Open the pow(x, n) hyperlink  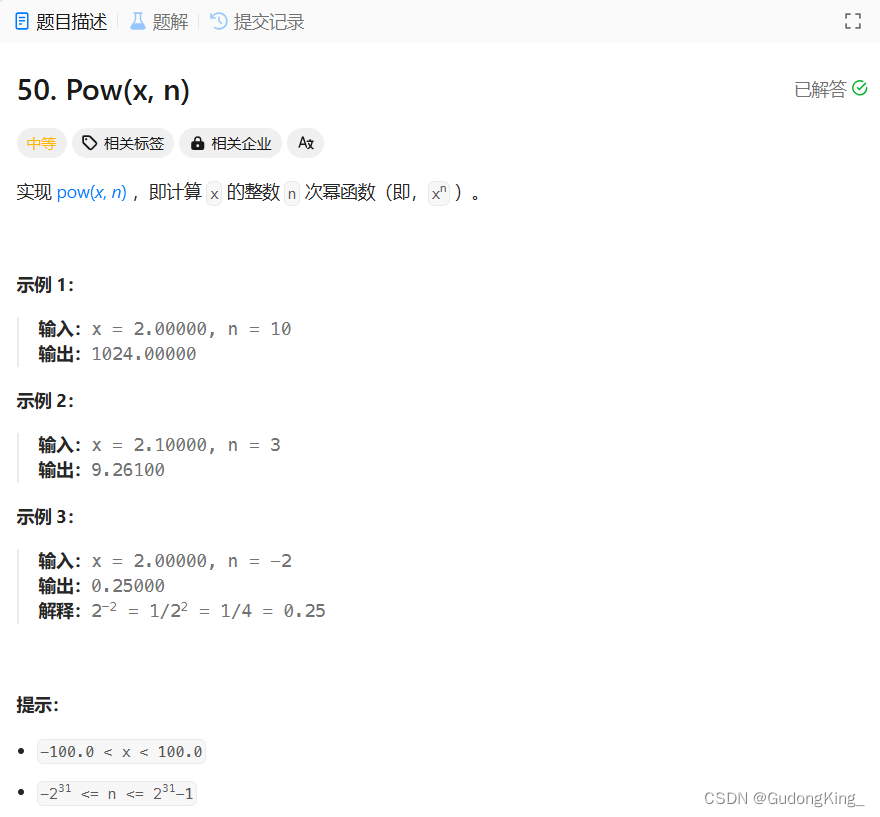coord(92,192)
